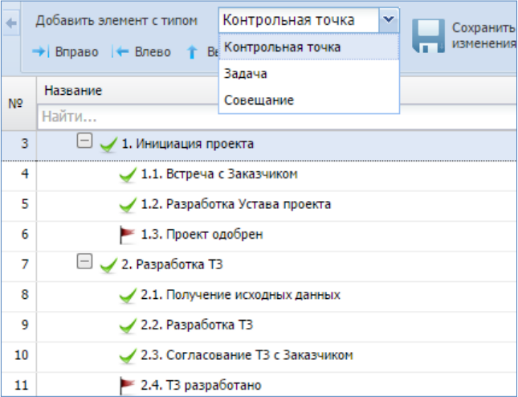Click the Название column header
518x397 pixels.
pyautogui.click(x=73, y=90)
